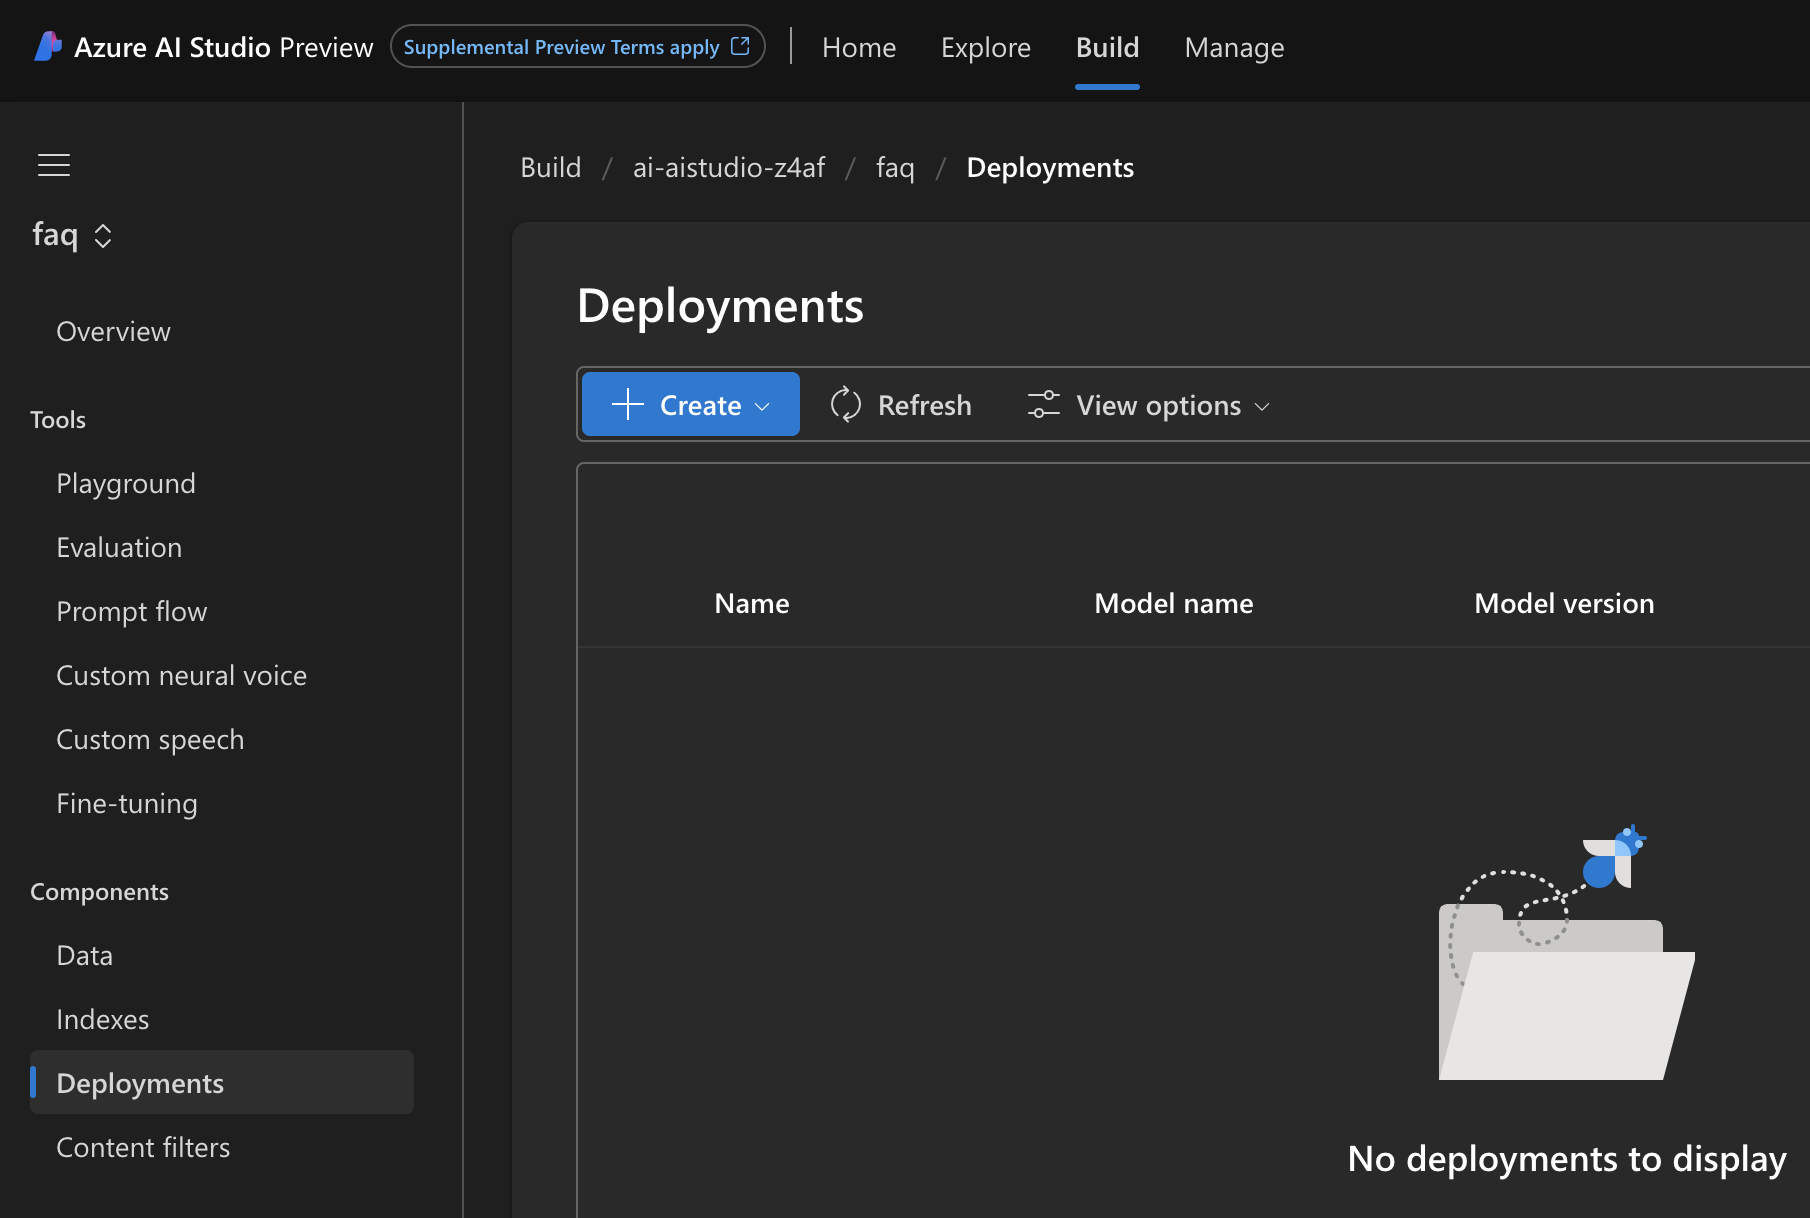Open Data under Components
This screenshot has height=1218, width=1810.
point(84,955)
